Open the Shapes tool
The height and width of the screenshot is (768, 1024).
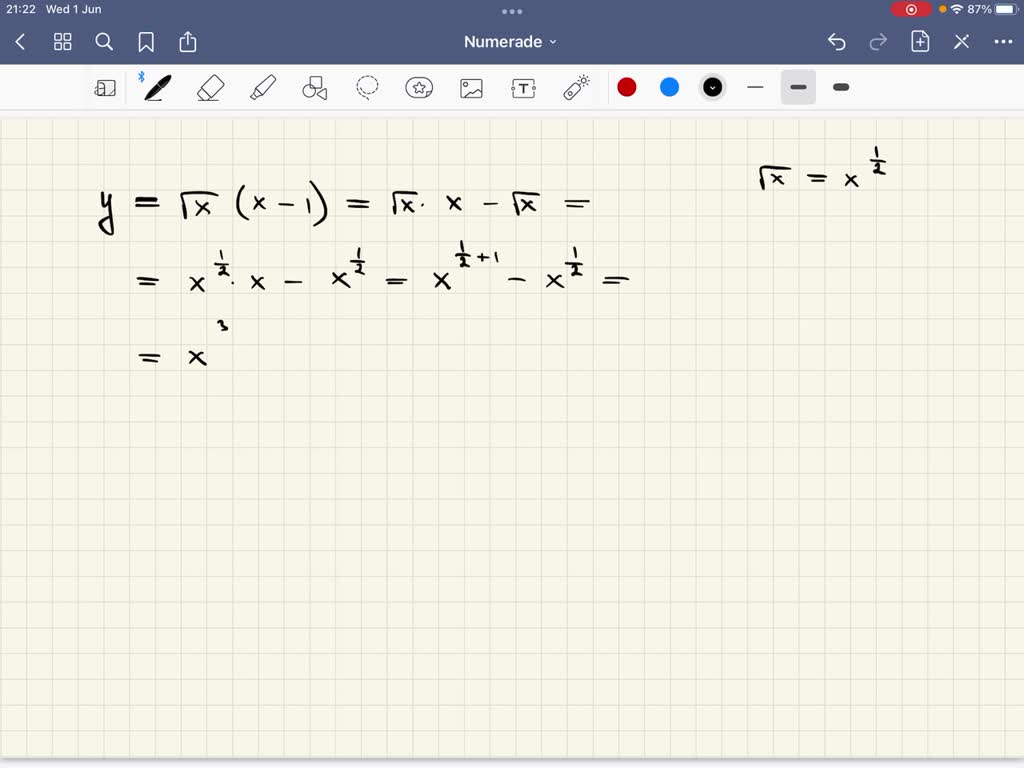314,87
